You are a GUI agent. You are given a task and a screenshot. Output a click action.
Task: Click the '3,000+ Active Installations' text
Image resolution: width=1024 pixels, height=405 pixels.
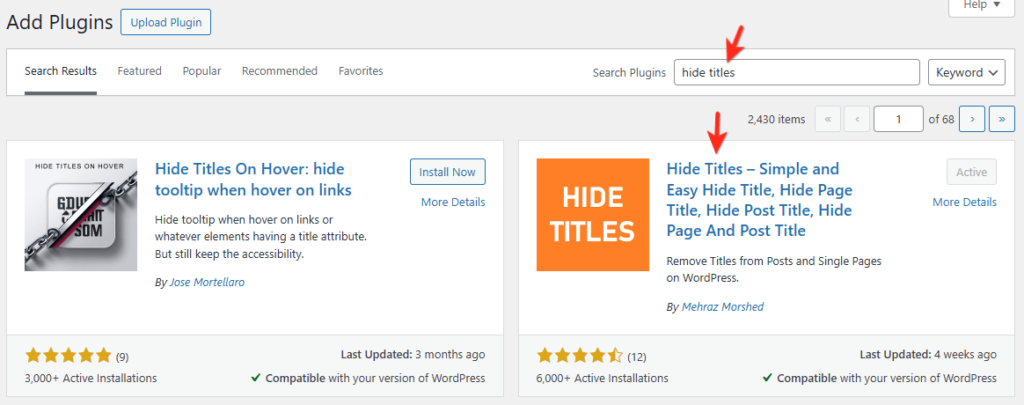(91, 378)
